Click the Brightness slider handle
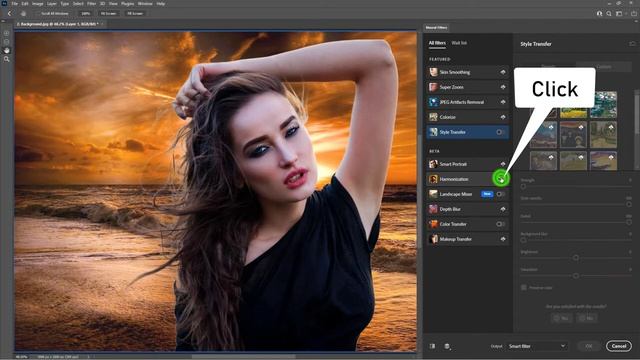Screen dimensions: 640x360 [576, 258]
